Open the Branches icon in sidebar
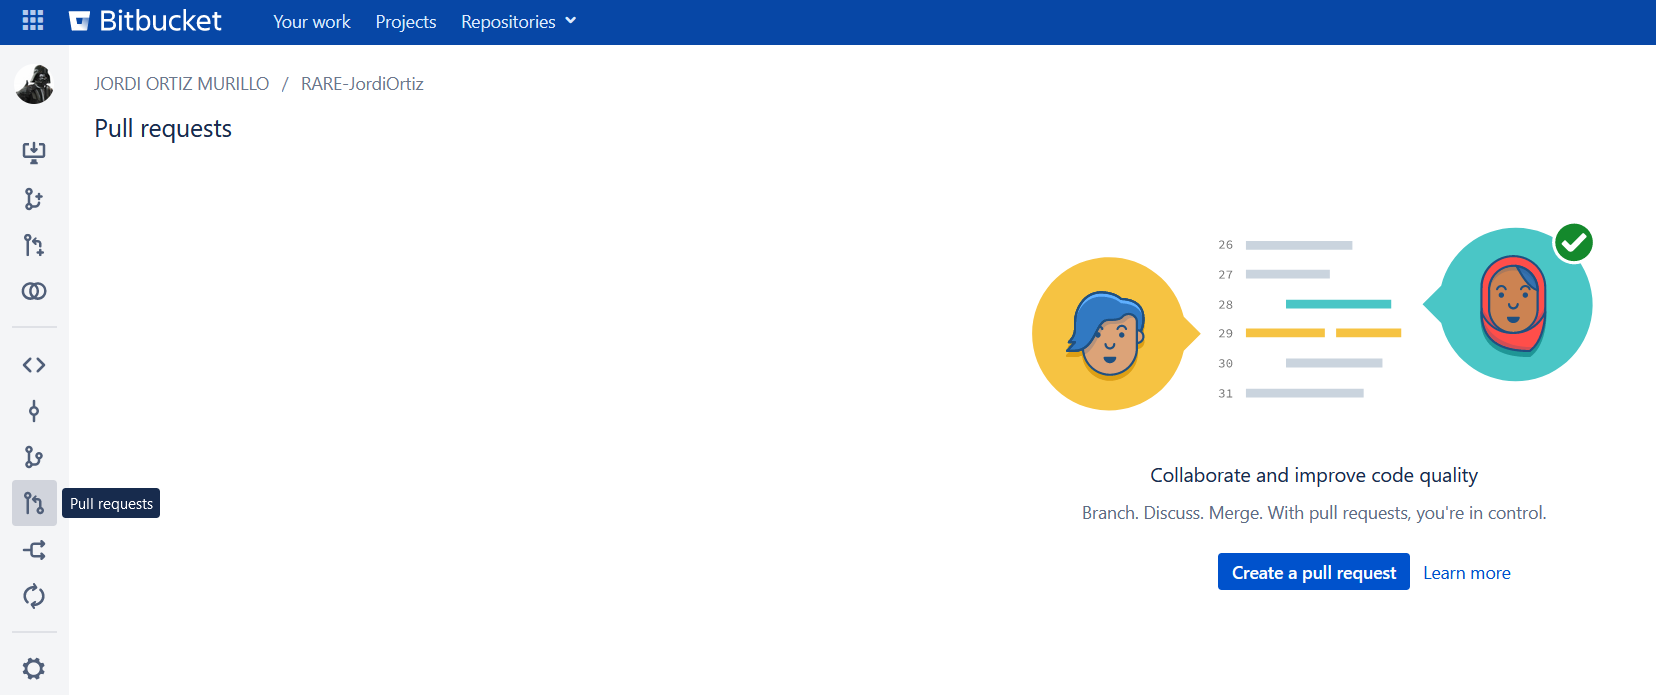This screenshot has height=695, width=1656. 34,457
